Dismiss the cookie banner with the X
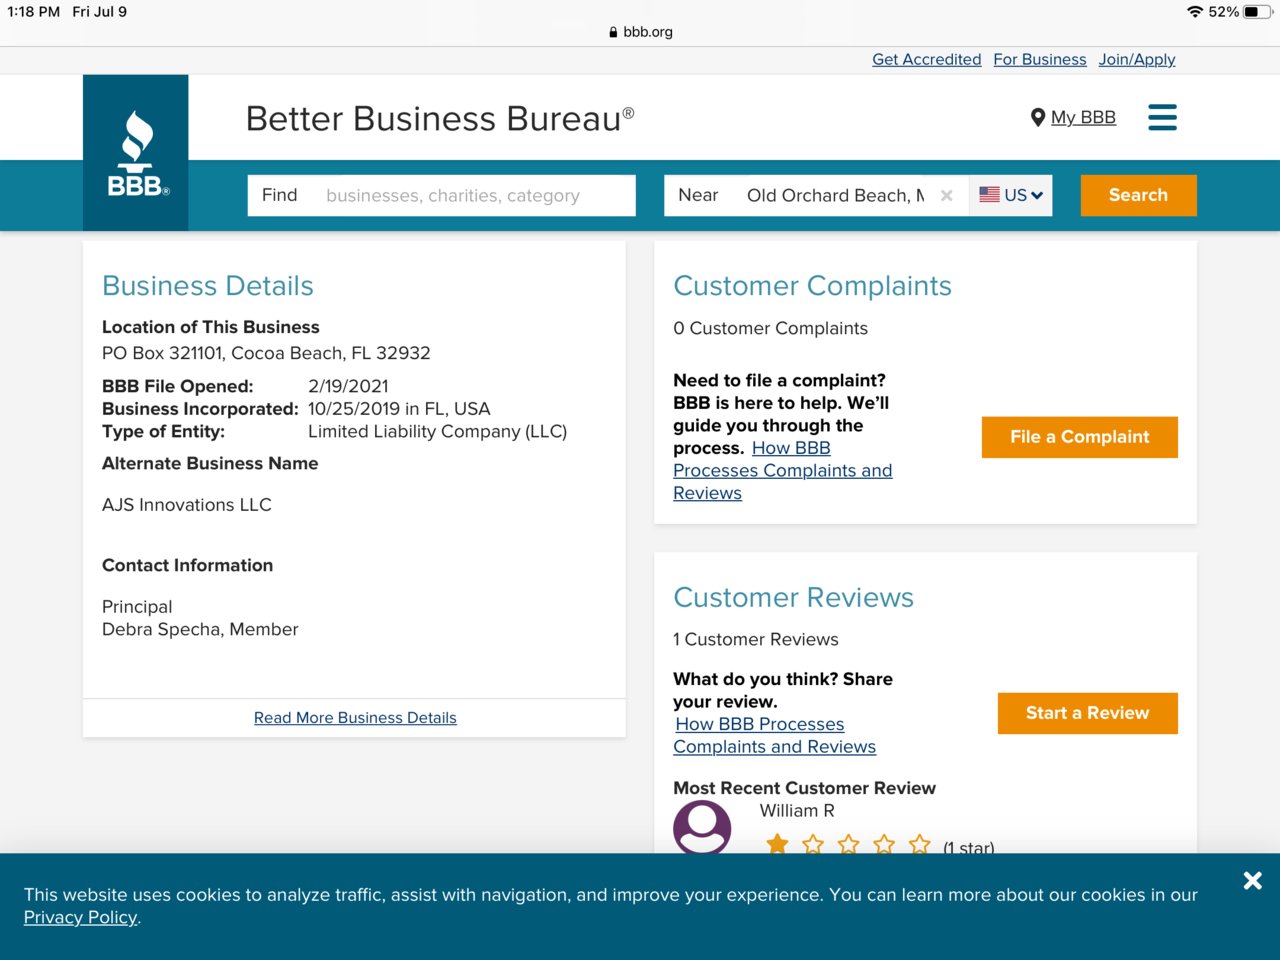 pos(1253,880)
